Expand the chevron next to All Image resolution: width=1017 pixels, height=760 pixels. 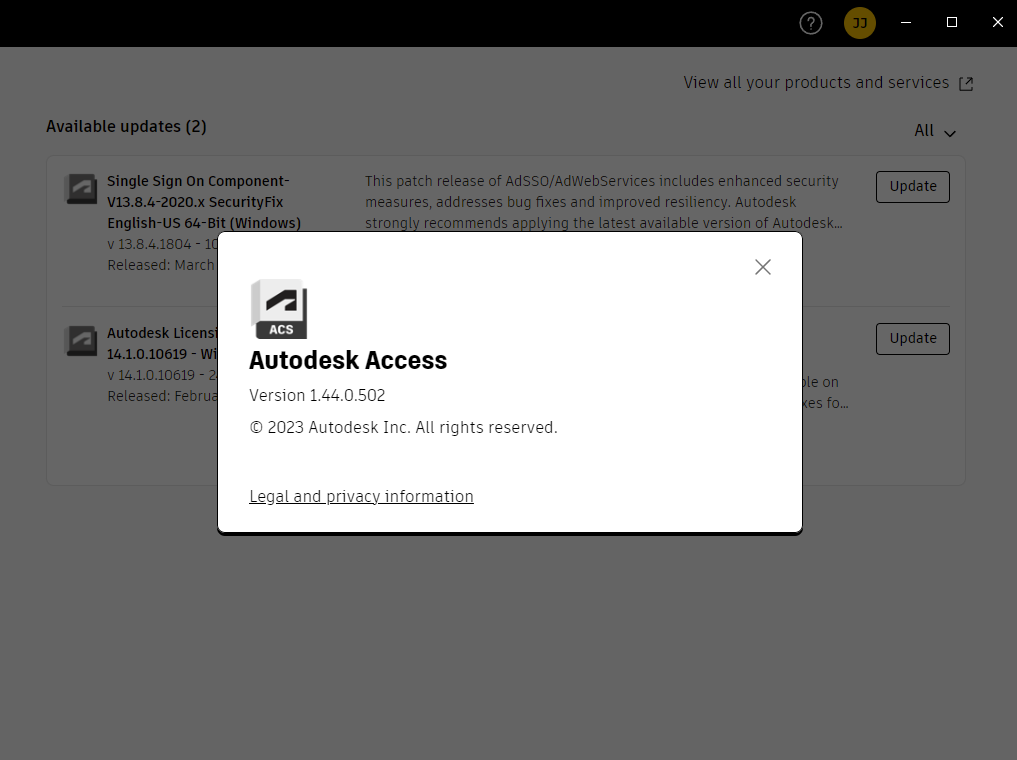click(950, 132)
